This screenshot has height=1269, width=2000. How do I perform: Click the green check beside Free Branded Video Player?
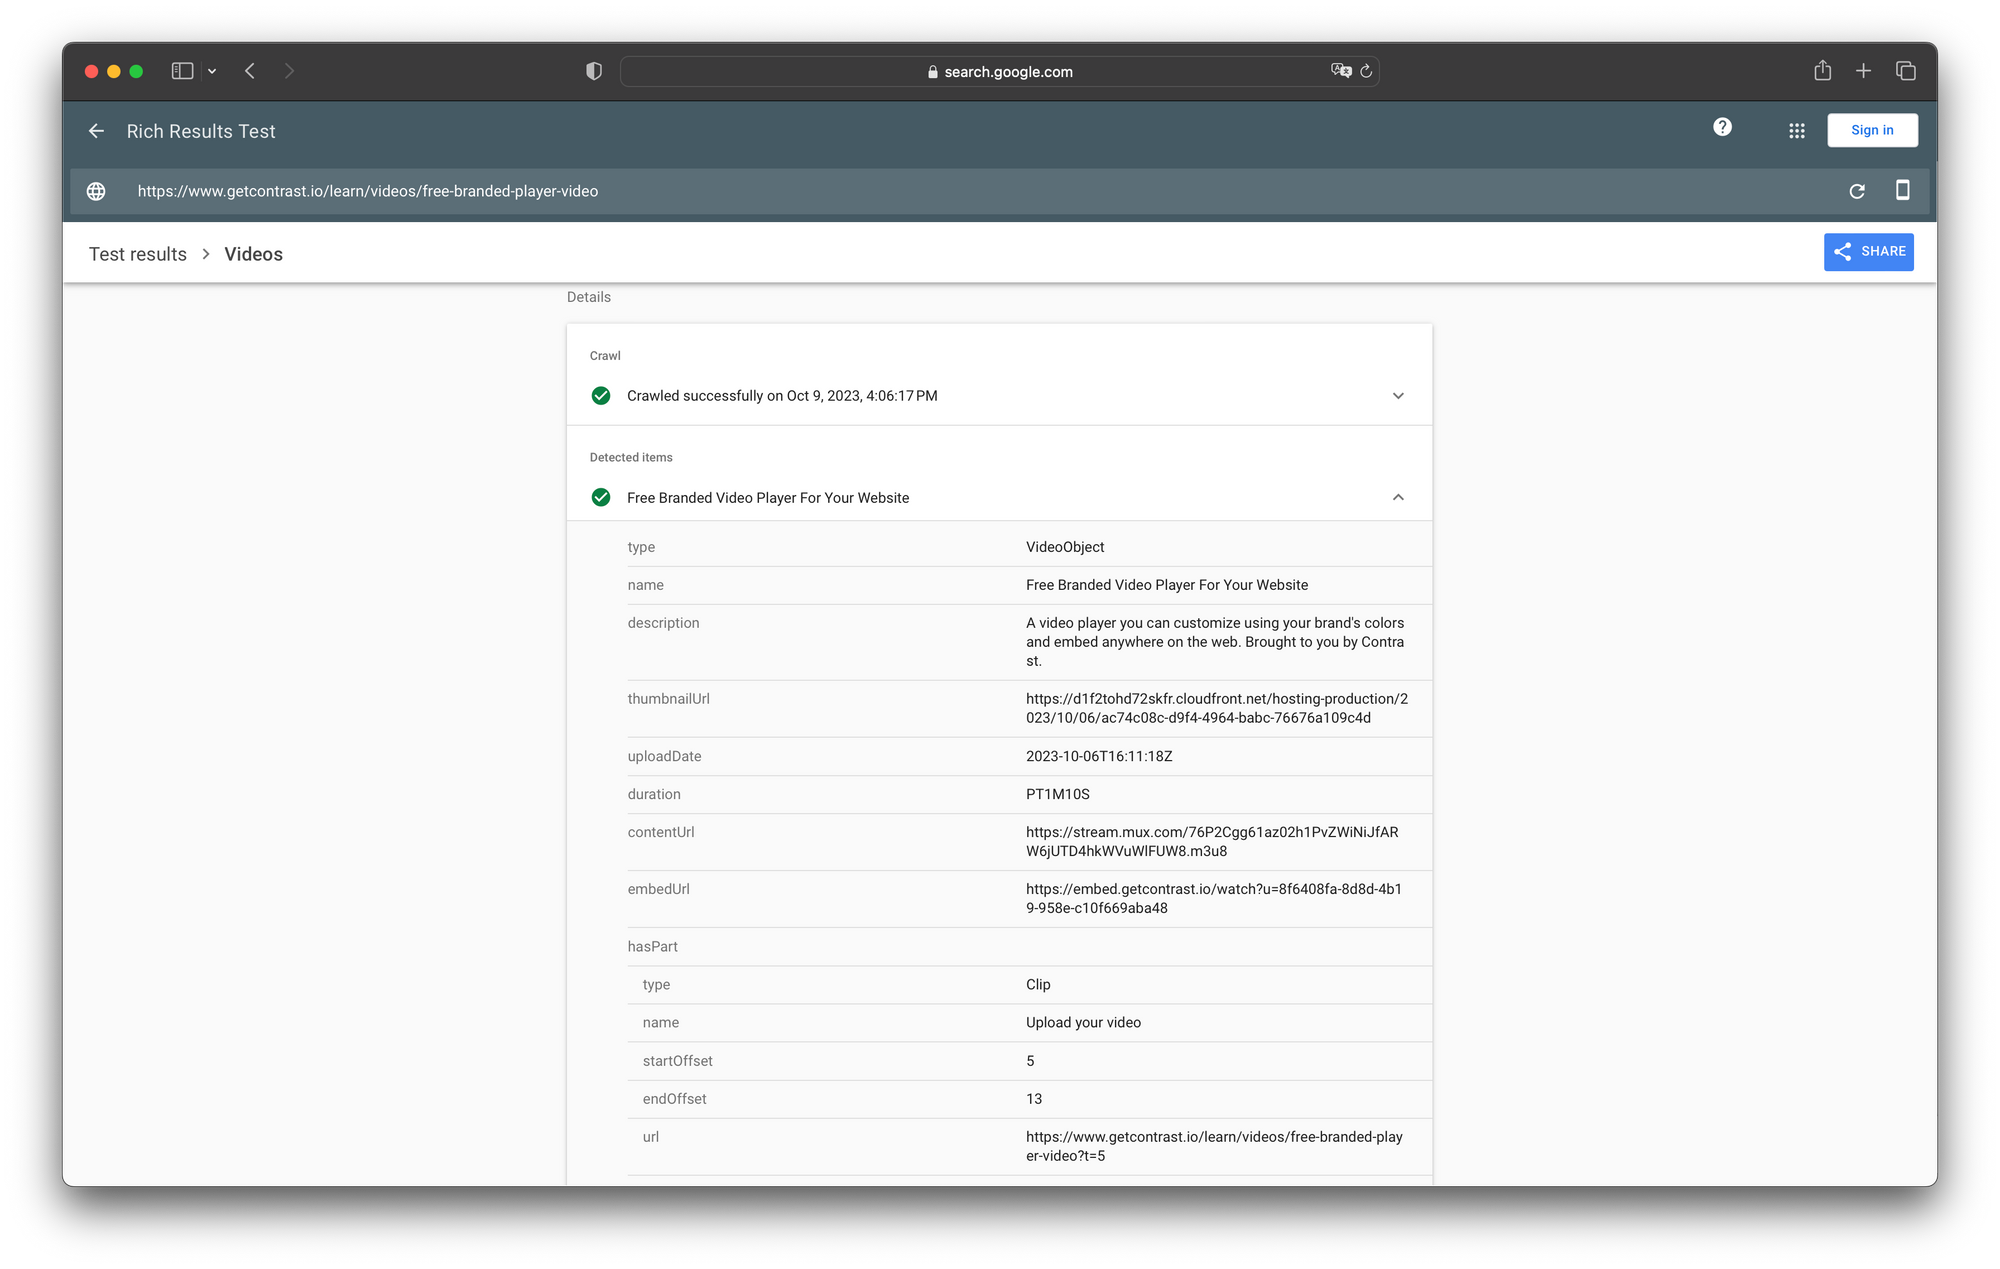pyautogui.click(x=601, y=497)
